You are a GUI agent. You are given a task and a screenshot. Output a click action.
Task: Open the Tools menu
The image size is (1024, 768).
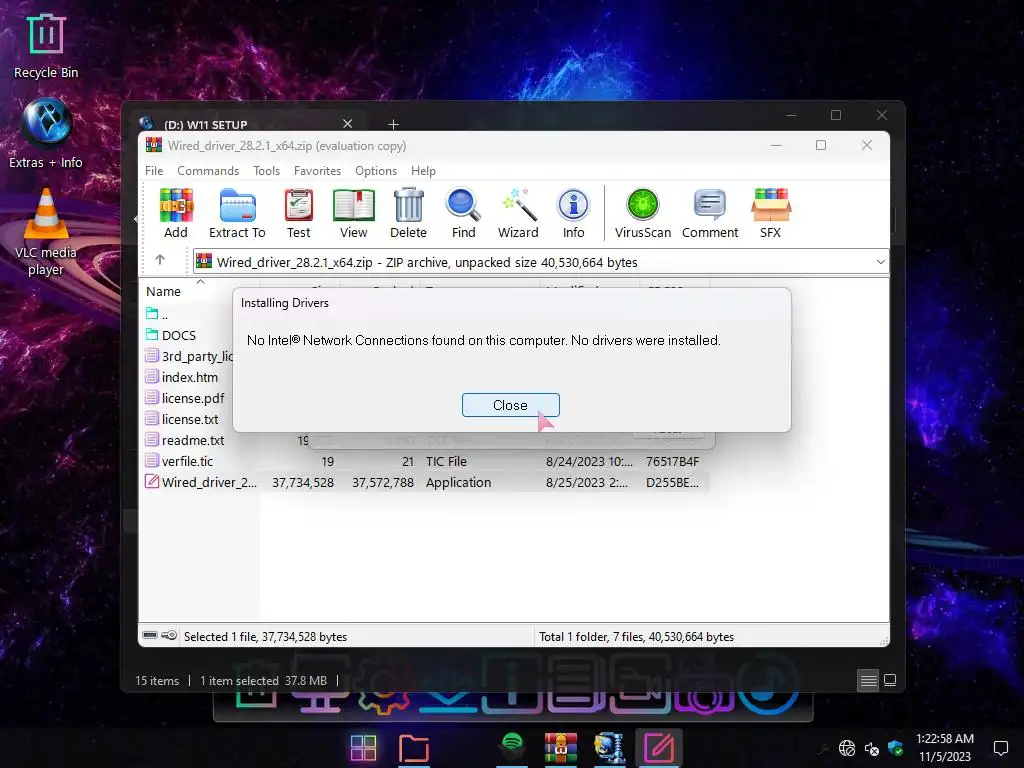coord(266,170)
